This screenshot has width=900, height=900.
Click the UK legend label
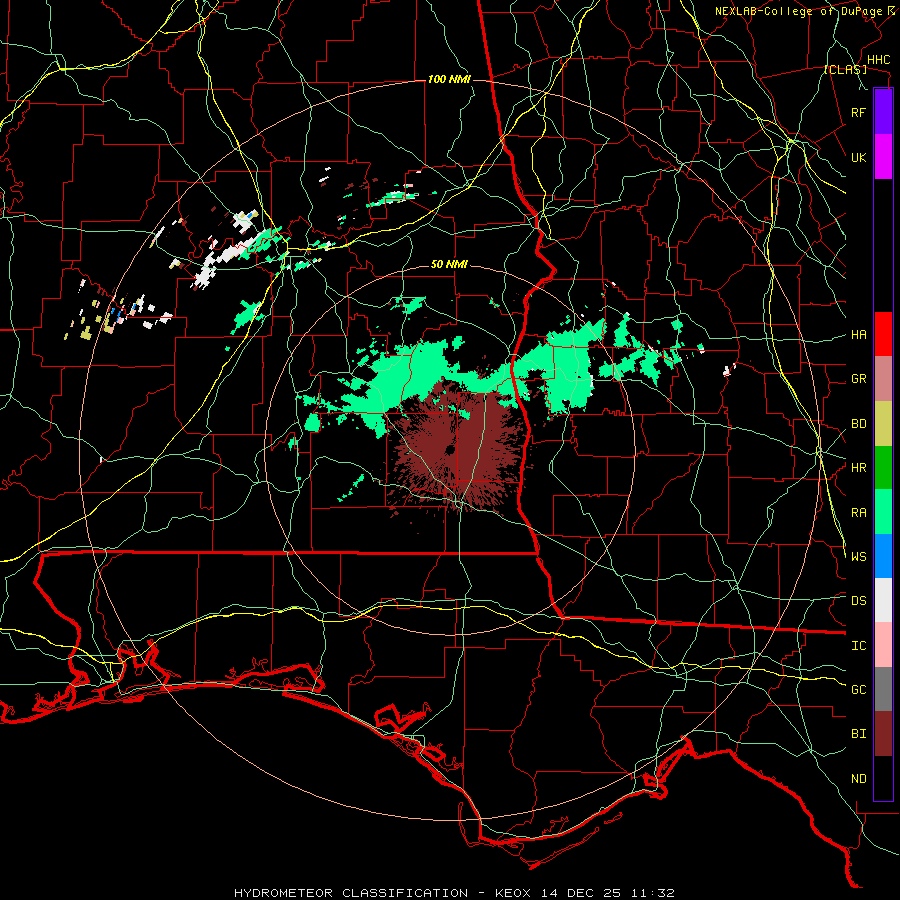pyautogui.click(x=858, y=157)
